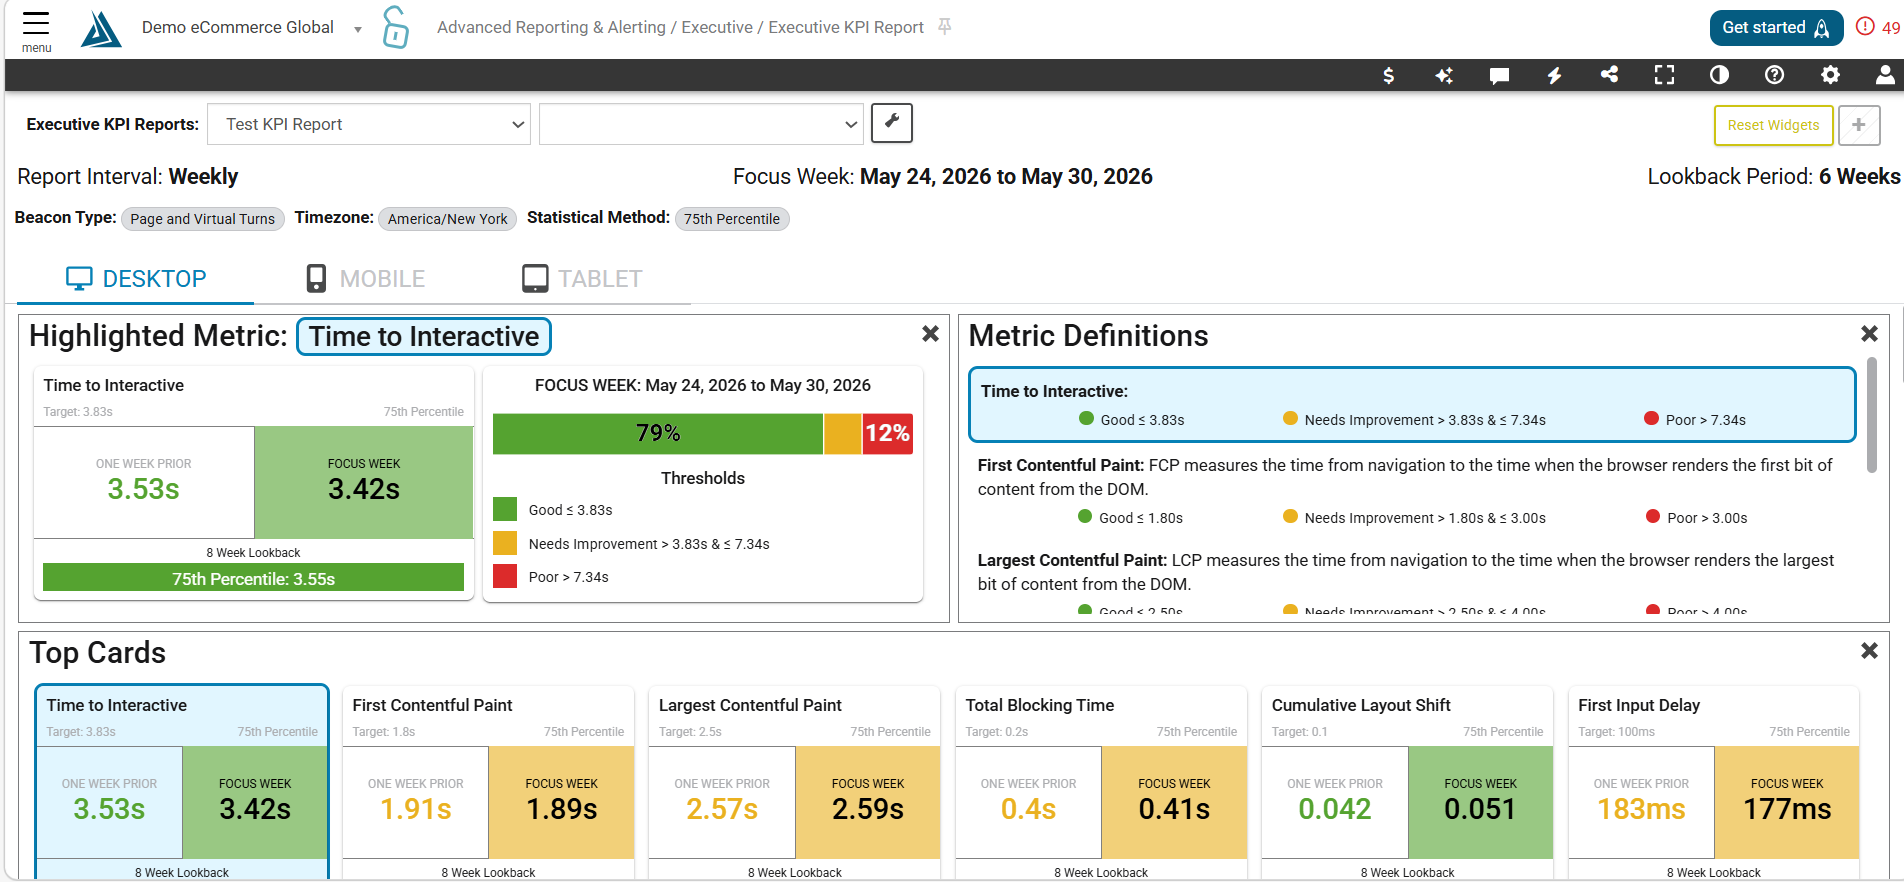Enter fullscreen mode via expand icon

(x=1664, y=75)
